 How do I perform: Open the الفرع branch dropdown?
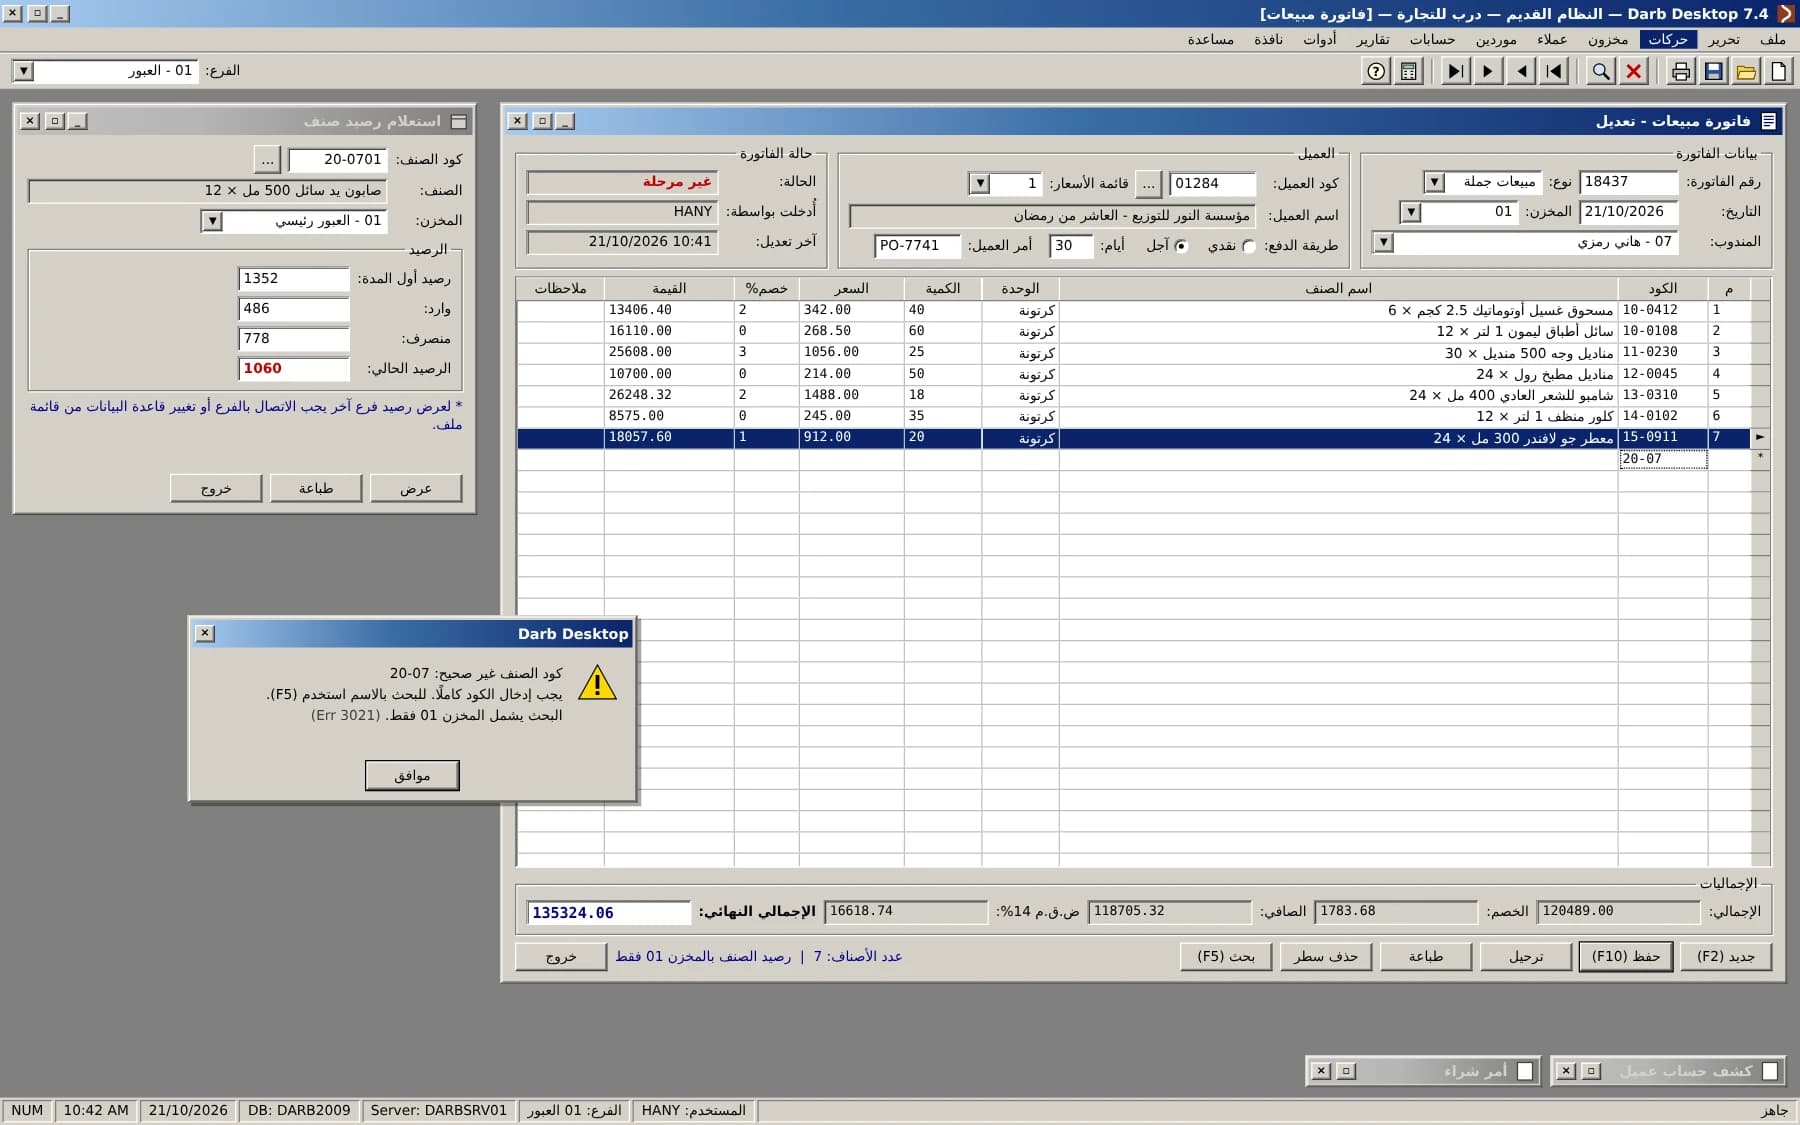(x=24, y=71)
